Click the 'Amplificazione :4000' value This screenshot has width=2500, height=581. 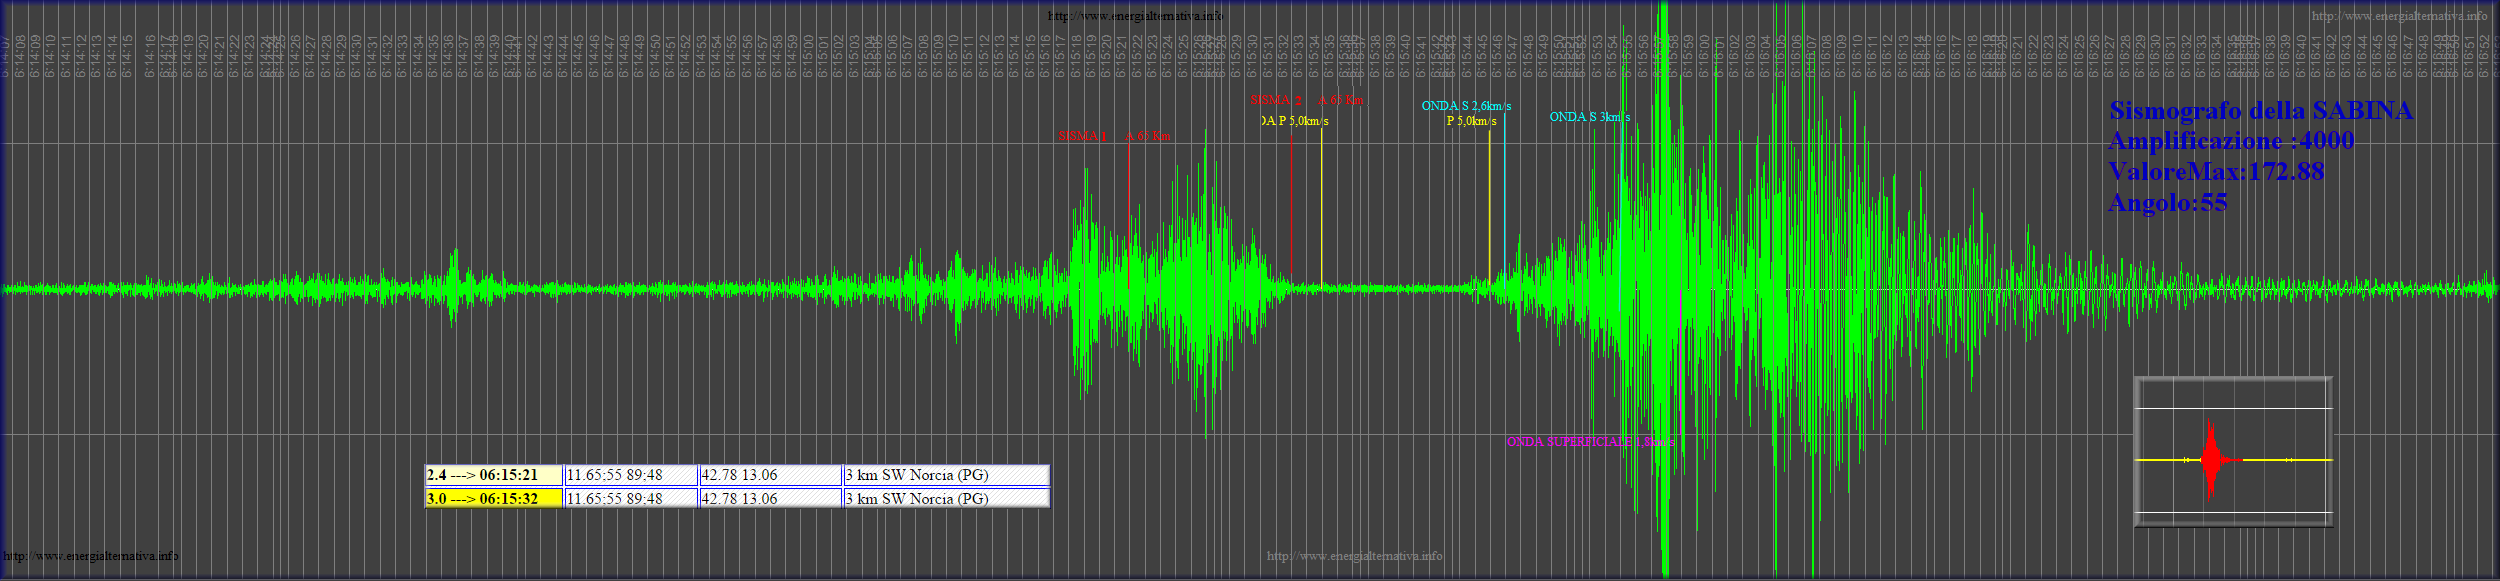pyautogui.click(x=2231, y=141)
